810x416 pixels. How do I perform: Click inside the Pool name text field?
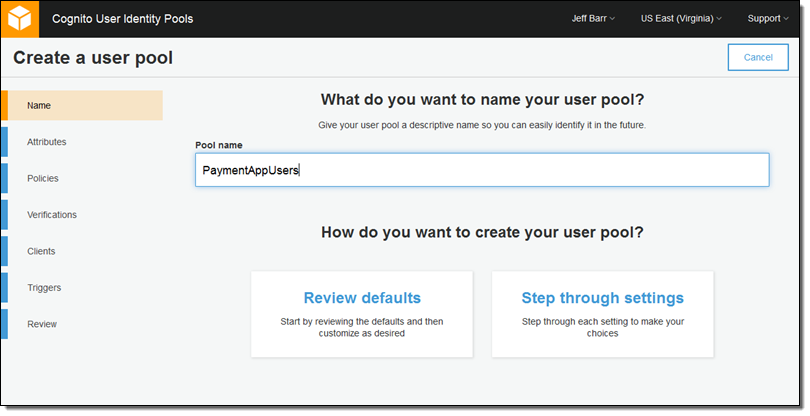(x=481, y=170)
